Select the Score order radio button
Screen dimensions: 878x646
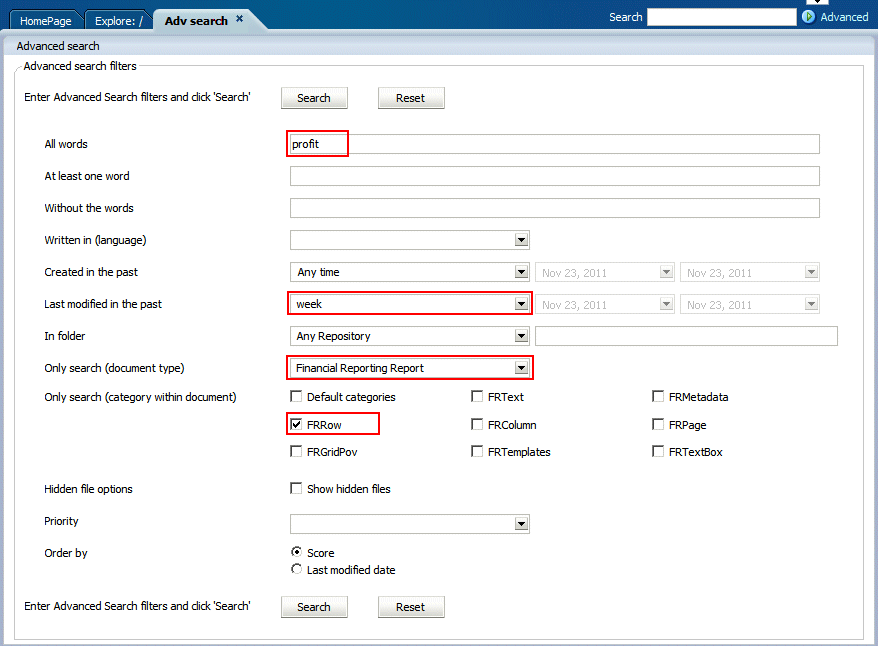[x=296, y=552]
